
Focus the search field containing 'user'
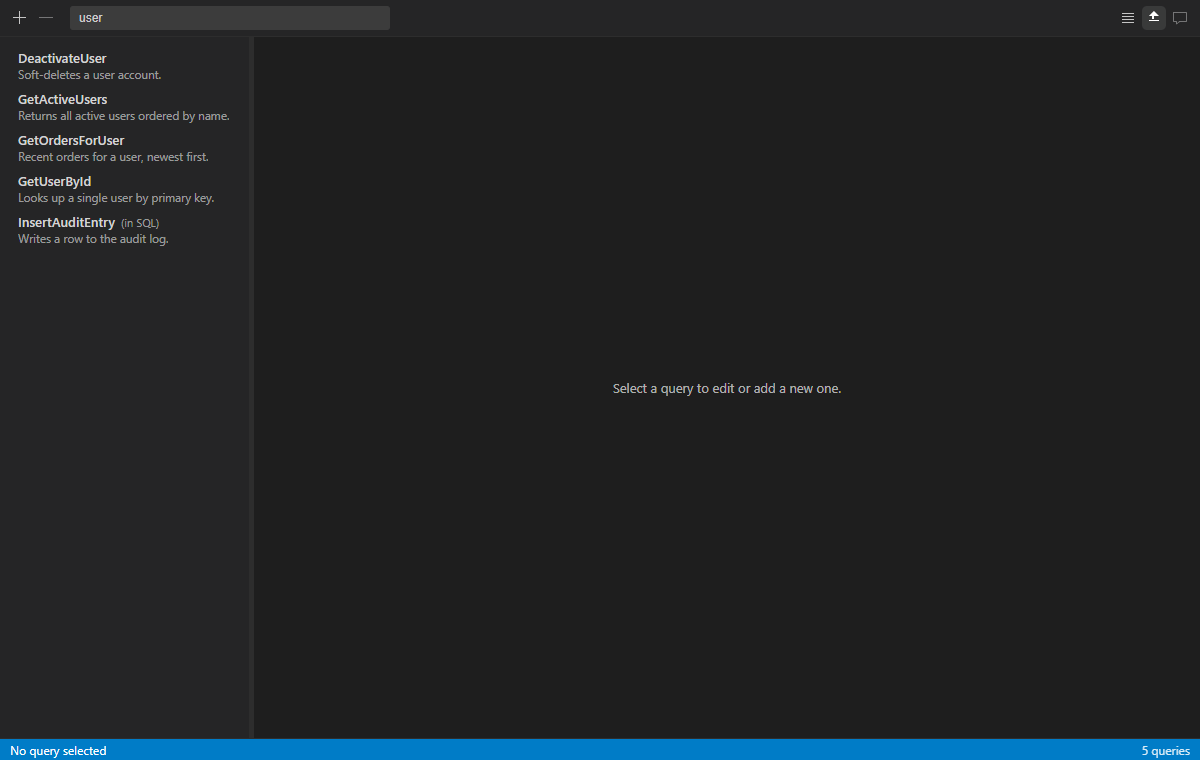point(230,18)
